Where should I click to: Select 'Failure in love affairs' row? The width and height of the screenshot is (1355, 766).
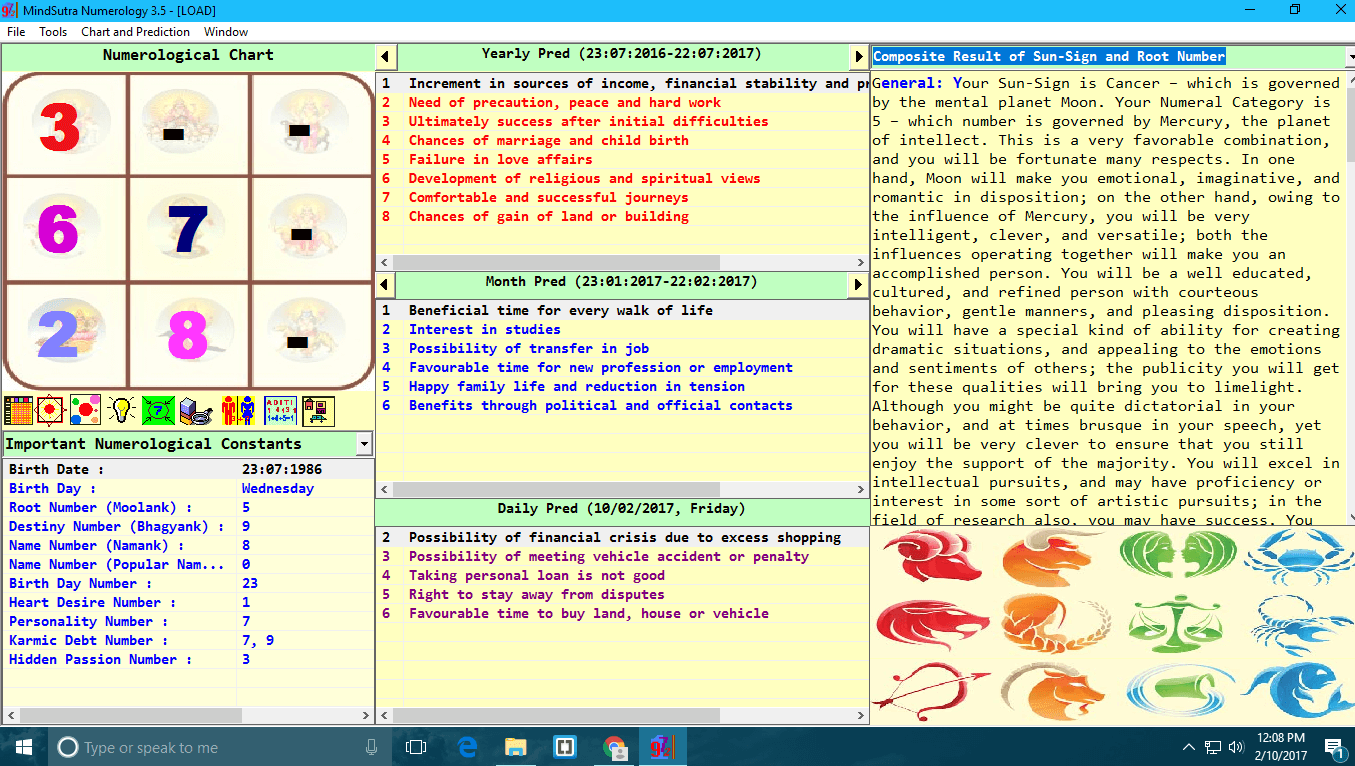tap(622, 160)
